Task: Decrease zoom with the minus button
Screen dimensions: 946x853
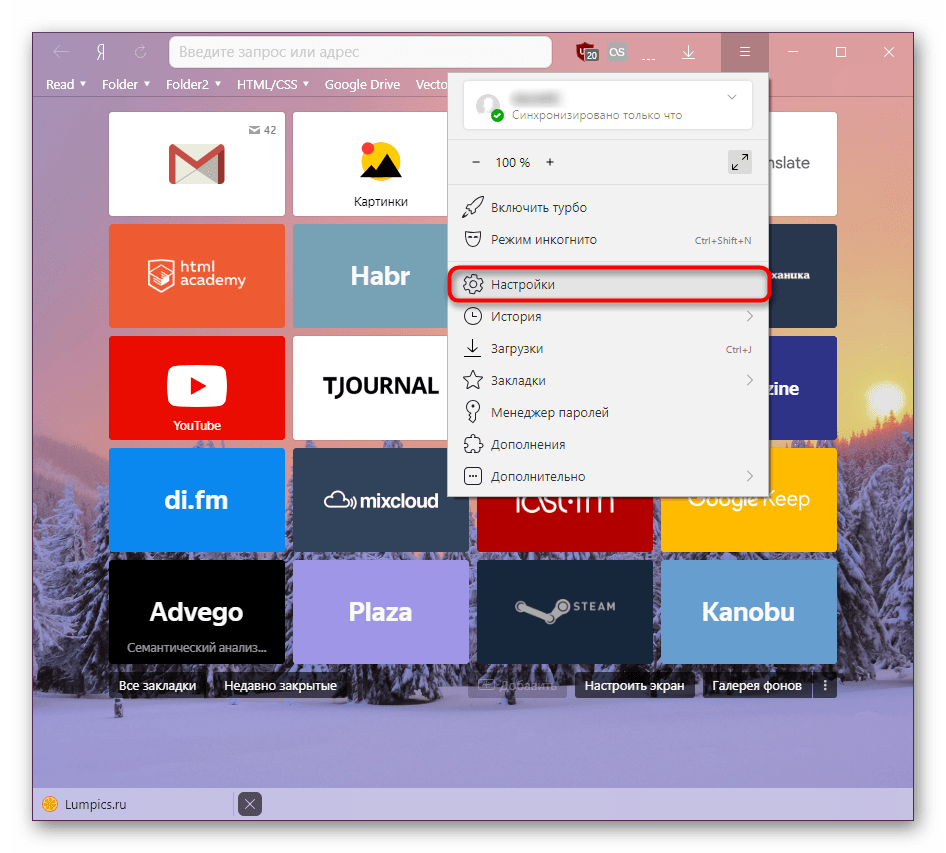Action: (x=476, y=162)
